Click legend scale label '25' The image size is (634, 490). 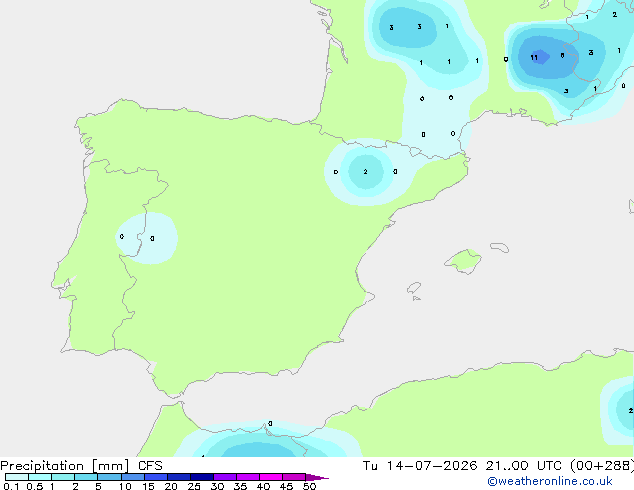(x=194, y=486)
